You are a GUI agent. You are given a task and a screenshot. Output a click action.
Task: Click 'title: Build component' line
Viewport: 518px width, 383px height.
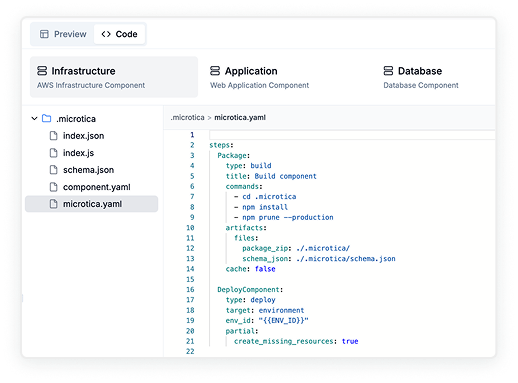(x=271, y=176)
